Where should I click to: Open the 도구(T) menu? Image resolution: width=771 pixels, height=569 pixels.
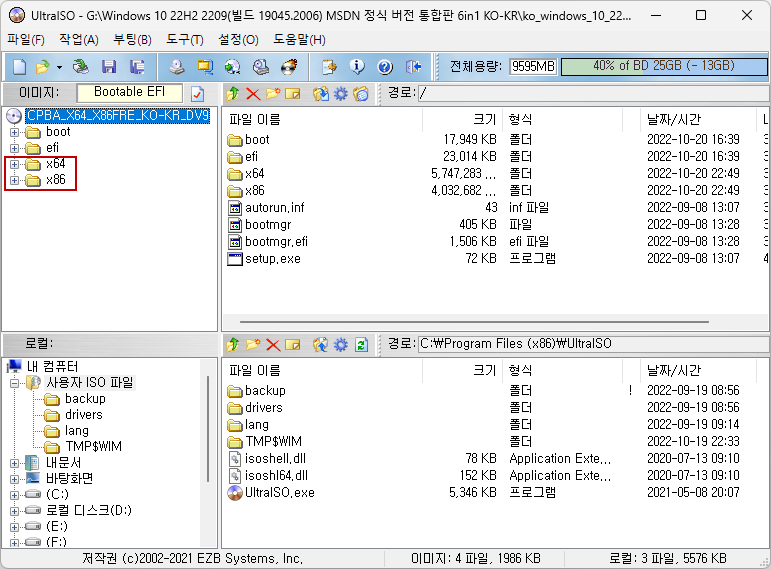click(x=185, y=39)
